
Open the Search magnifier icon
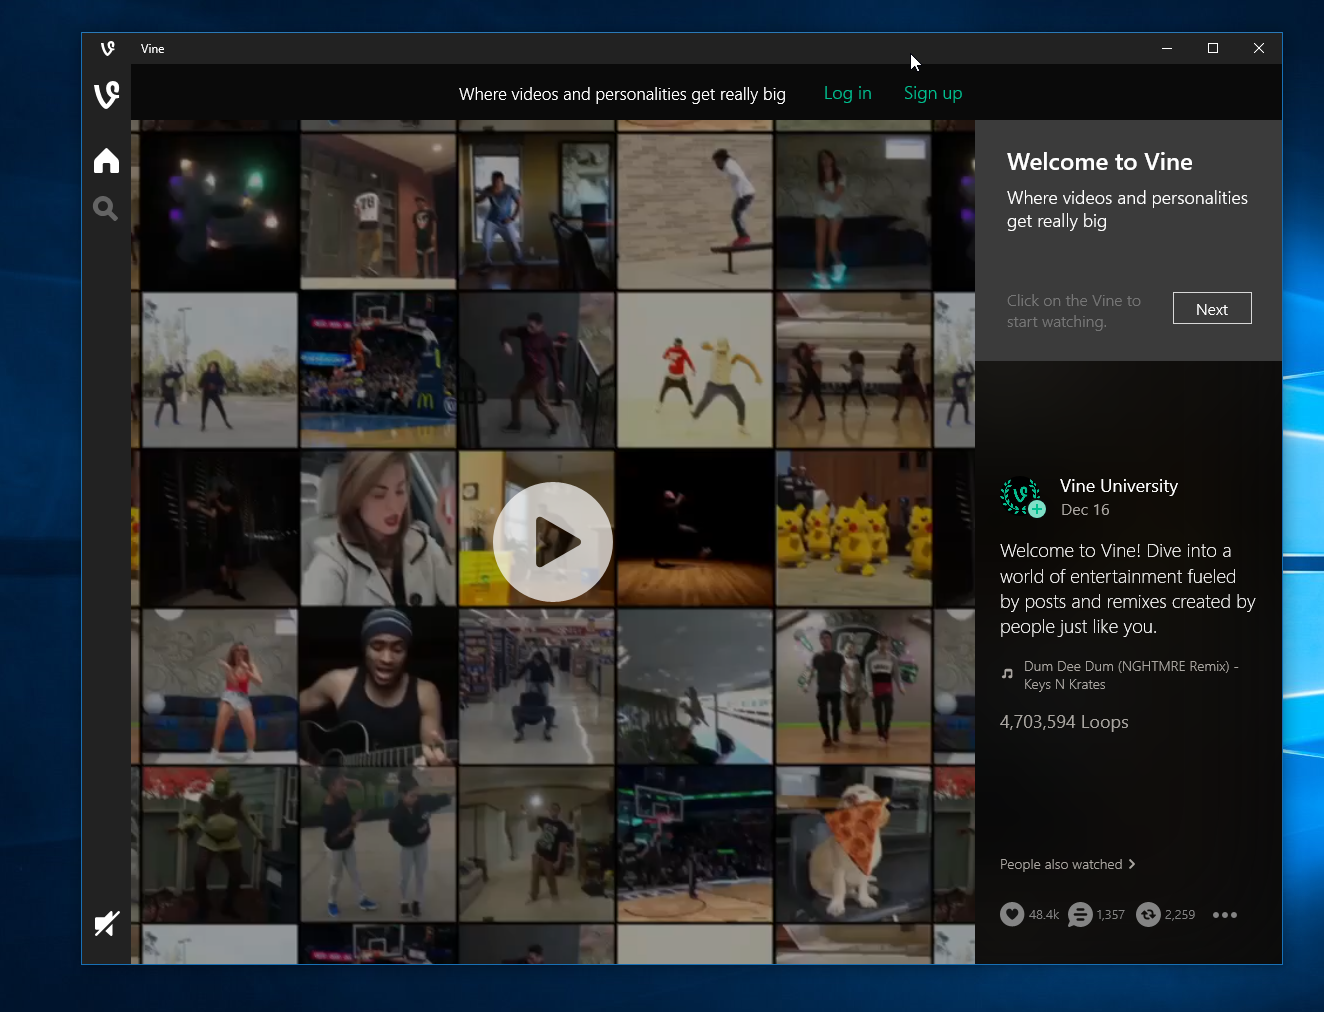[x=105, y=208]
